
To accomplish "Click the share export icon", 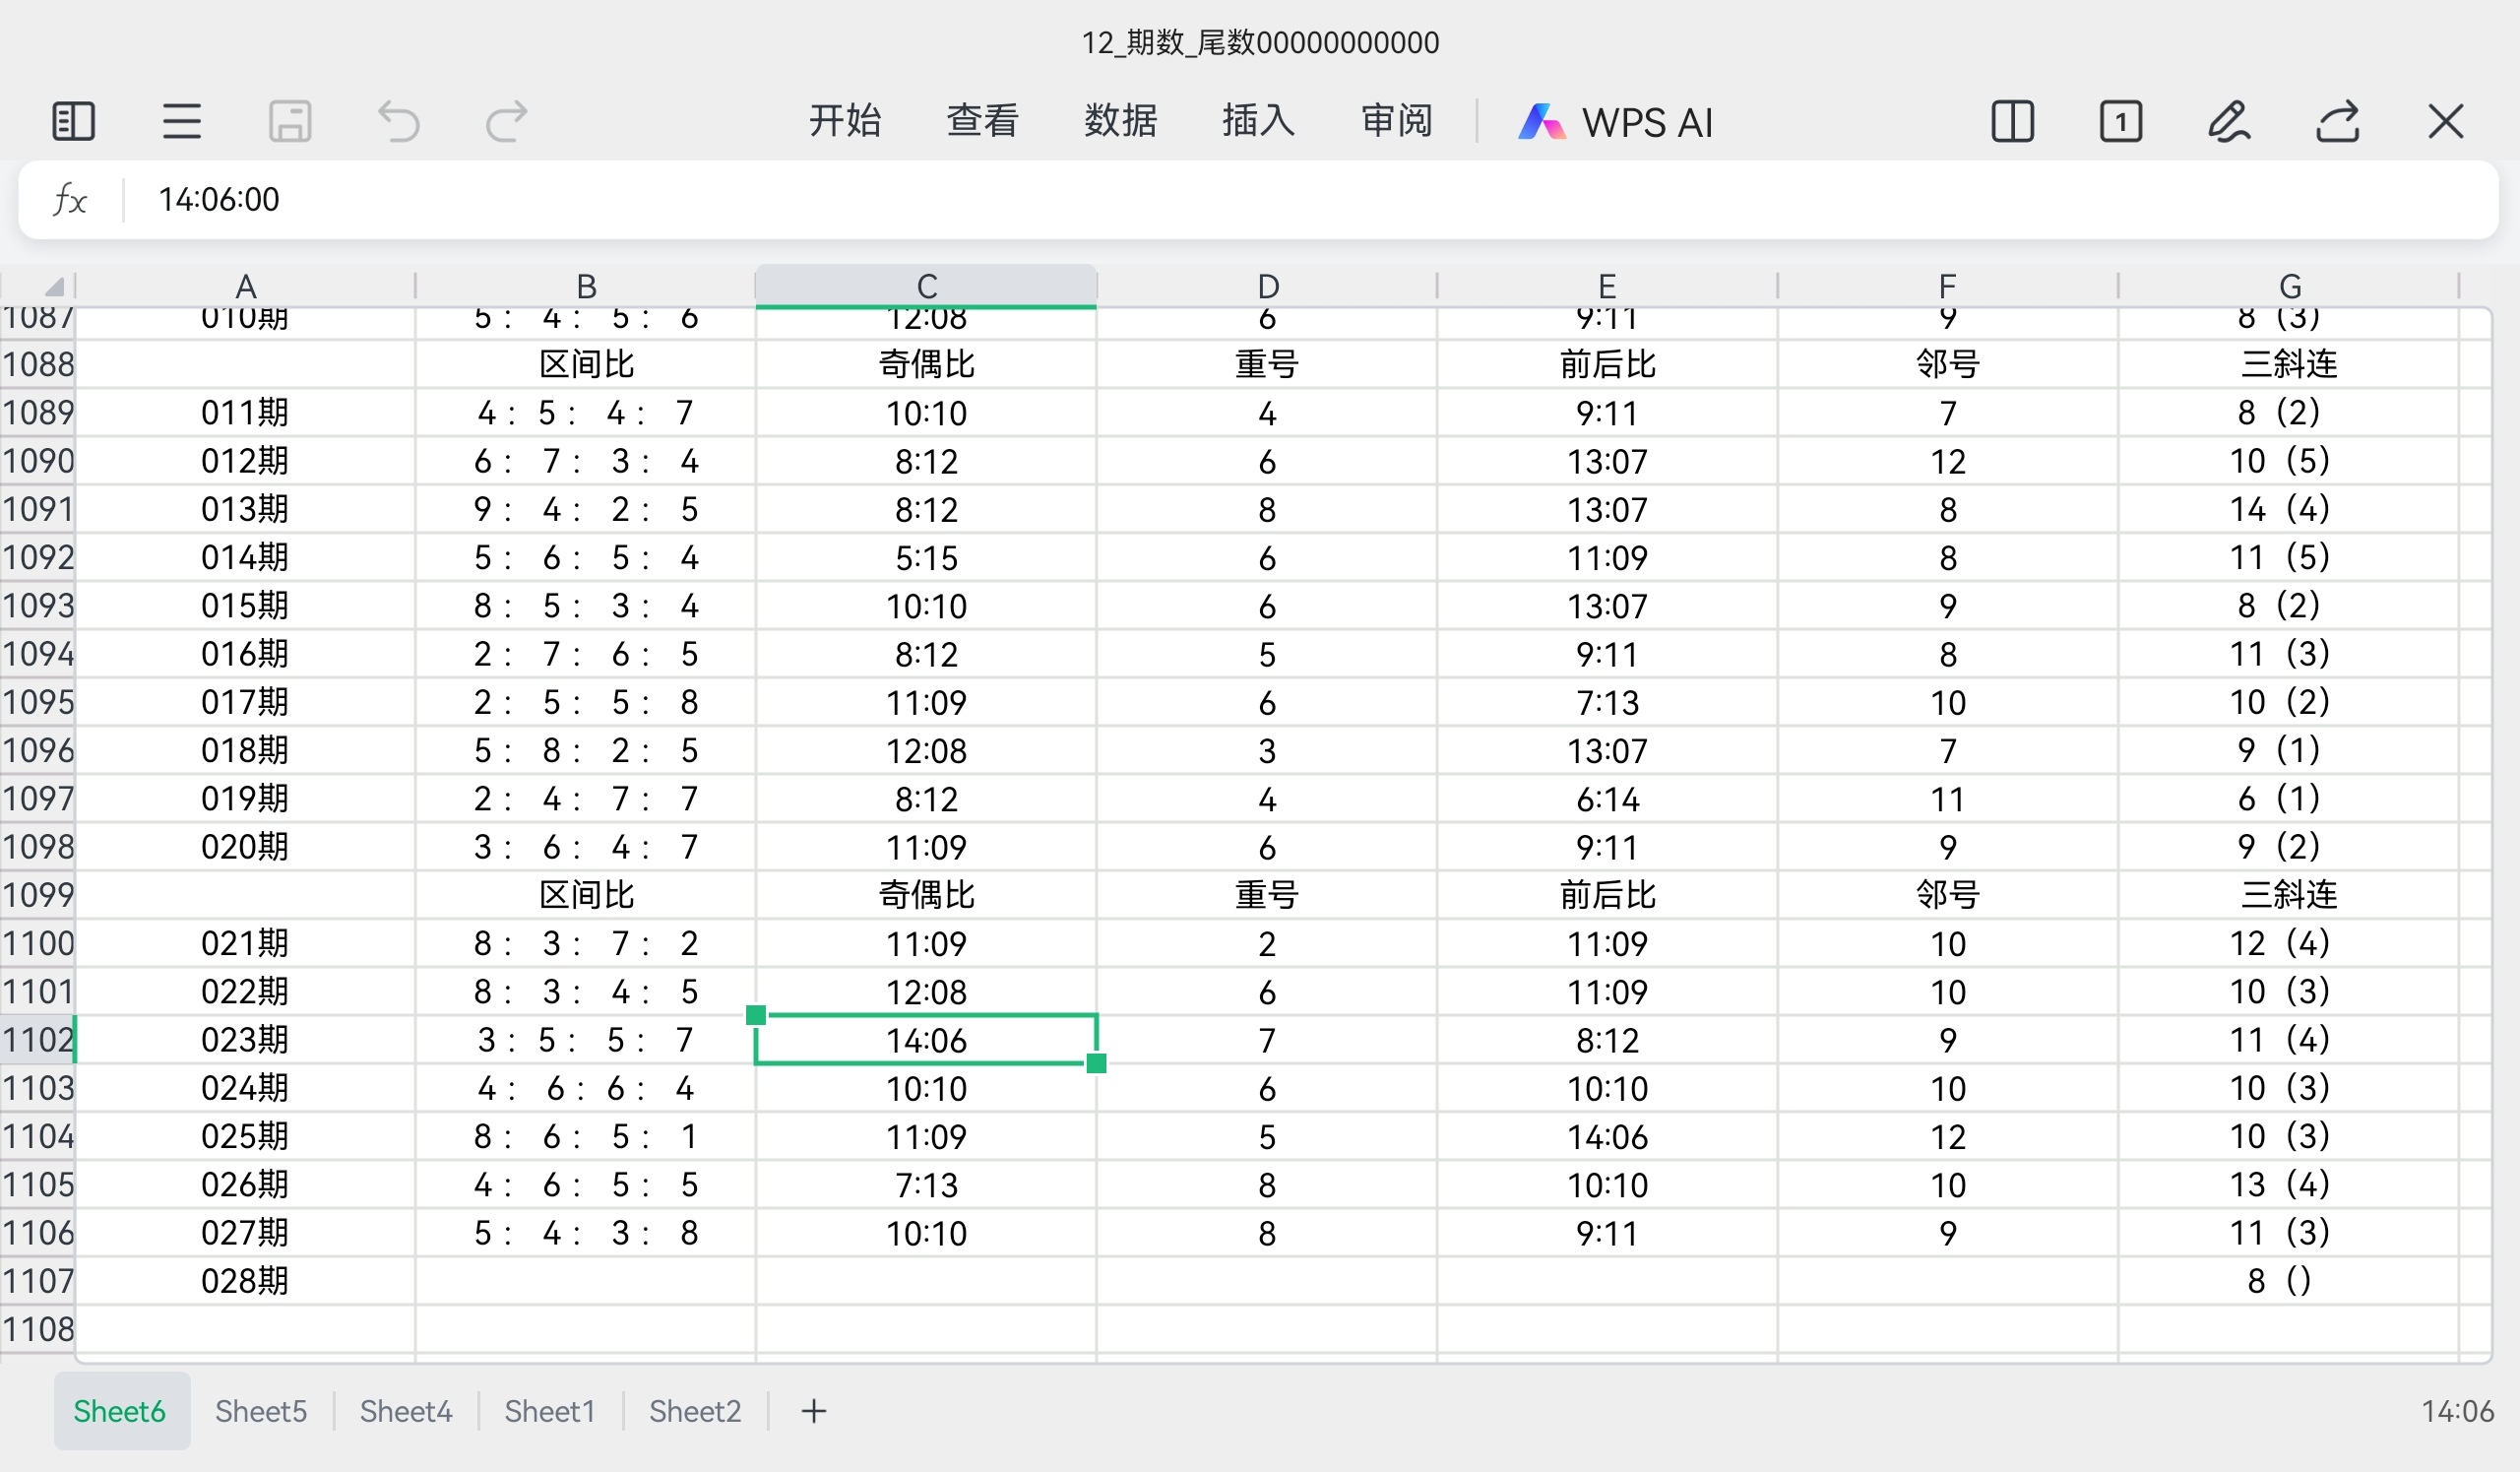I will coord(2338,122).
